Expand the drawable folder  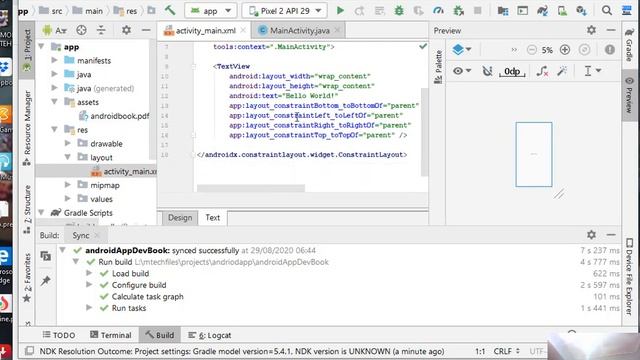tap(68, 143)
